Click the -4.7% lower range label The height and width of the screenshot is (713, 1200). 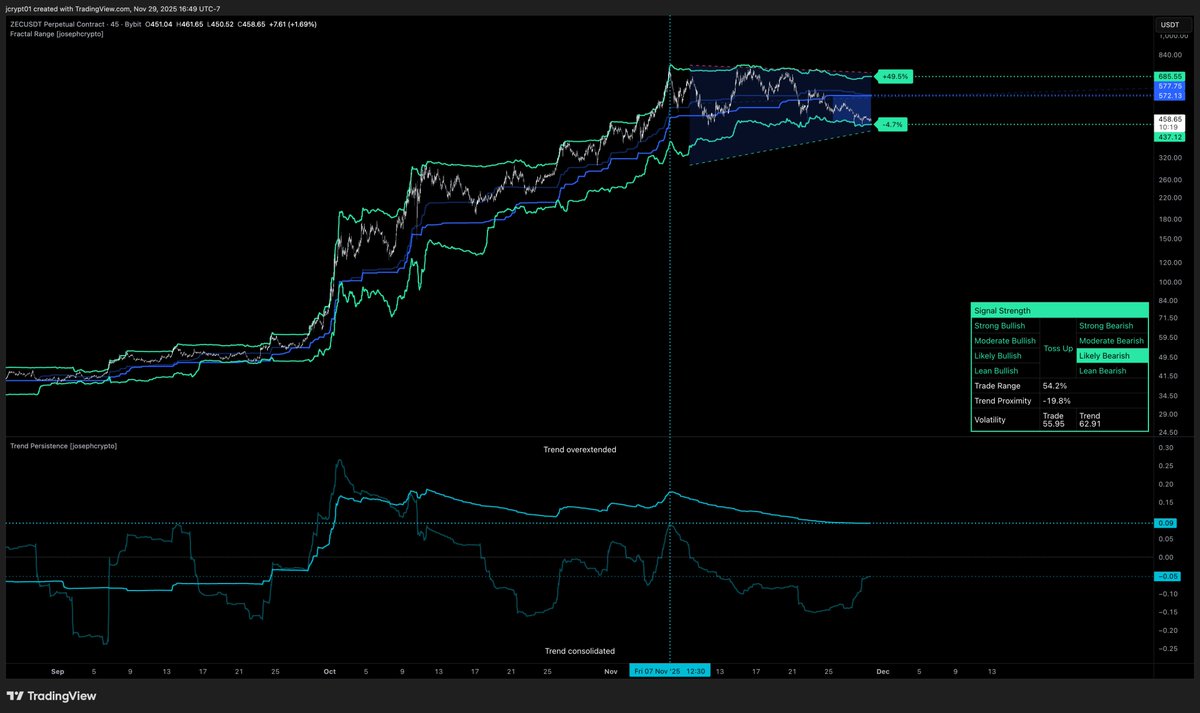click(x=890, y=125)
